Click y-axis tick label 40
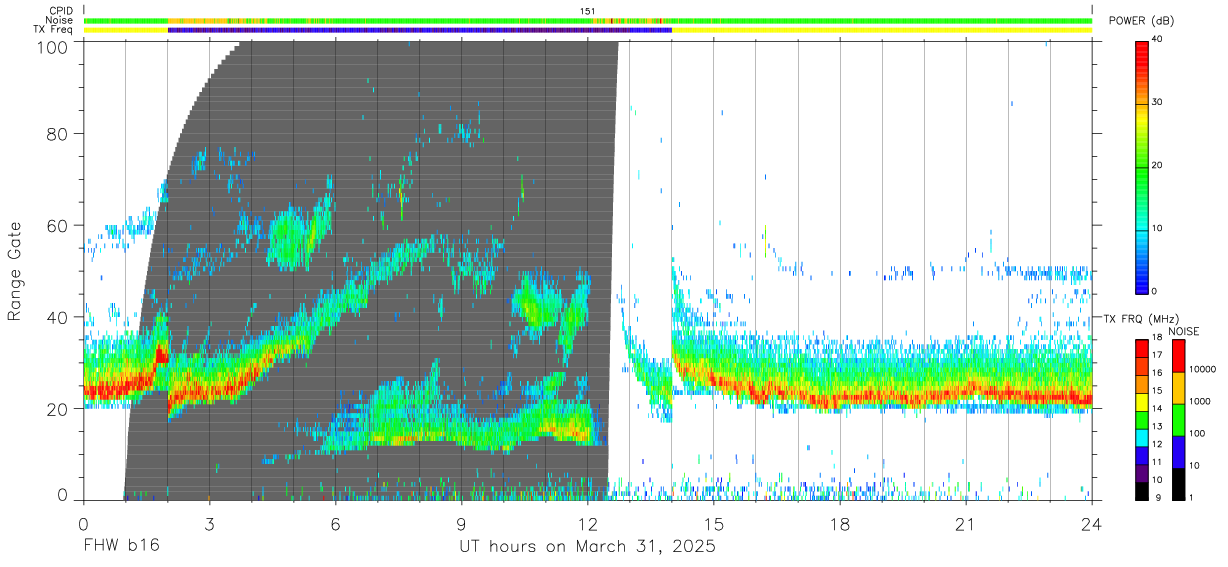The image size is (1228, 567). point(58,317)
